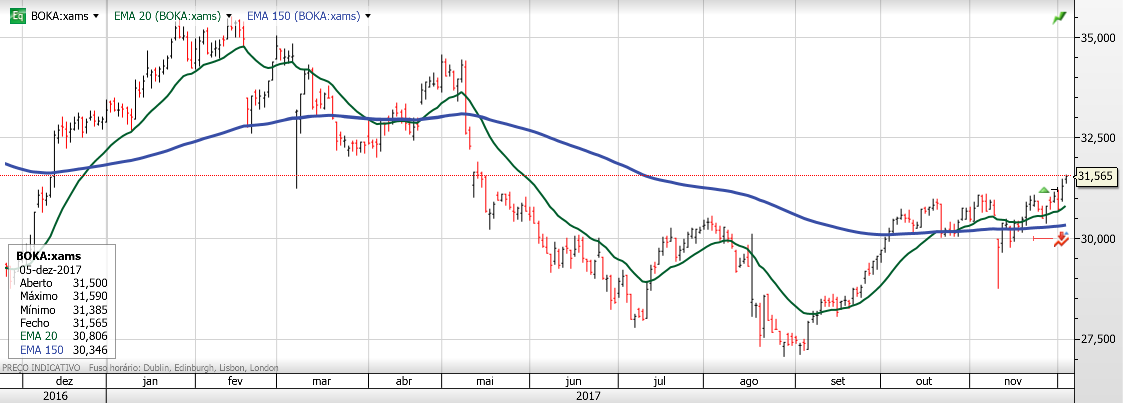The image size is (1123, 403).
Task: Click the Fuso horário timezone text
Action: pos(183,368)
